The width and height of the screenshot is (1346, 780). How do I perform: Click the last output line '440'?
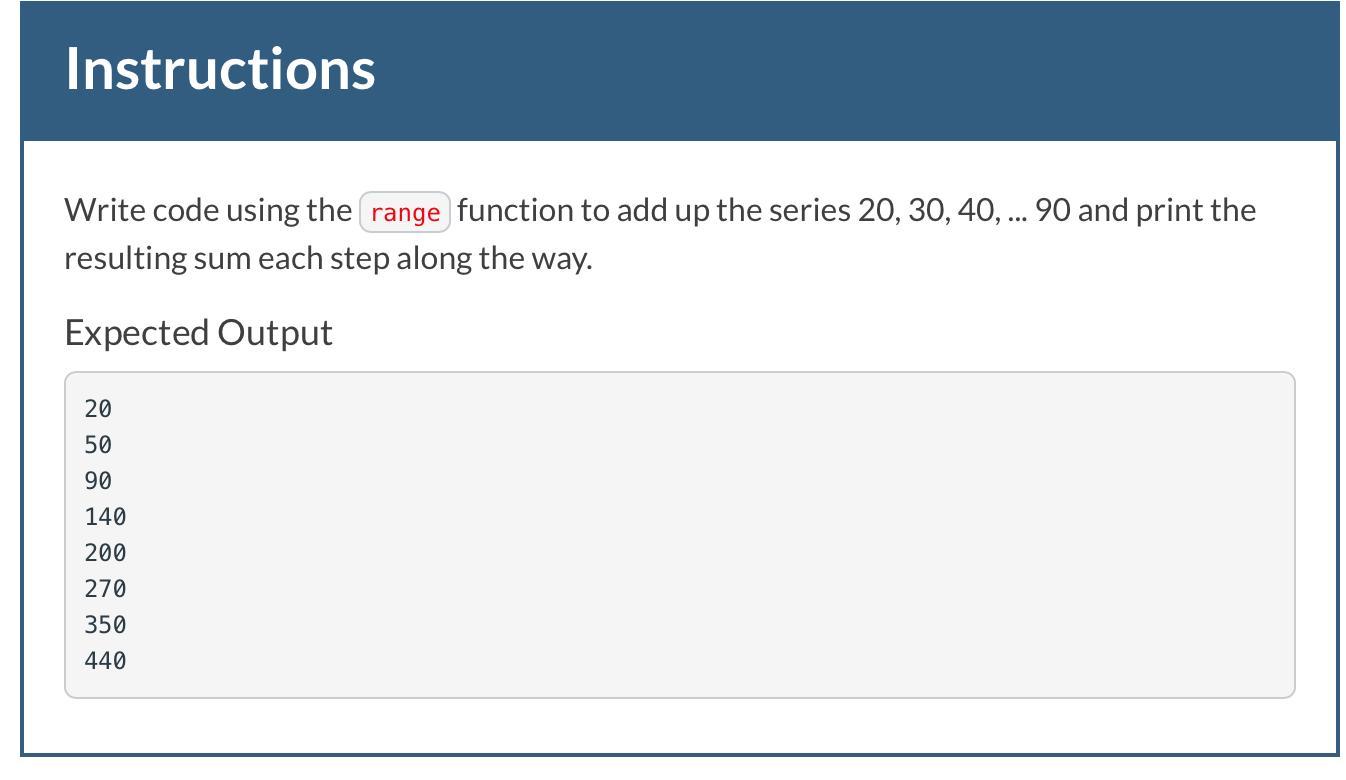pyautogui.click(x=105, y=660)
